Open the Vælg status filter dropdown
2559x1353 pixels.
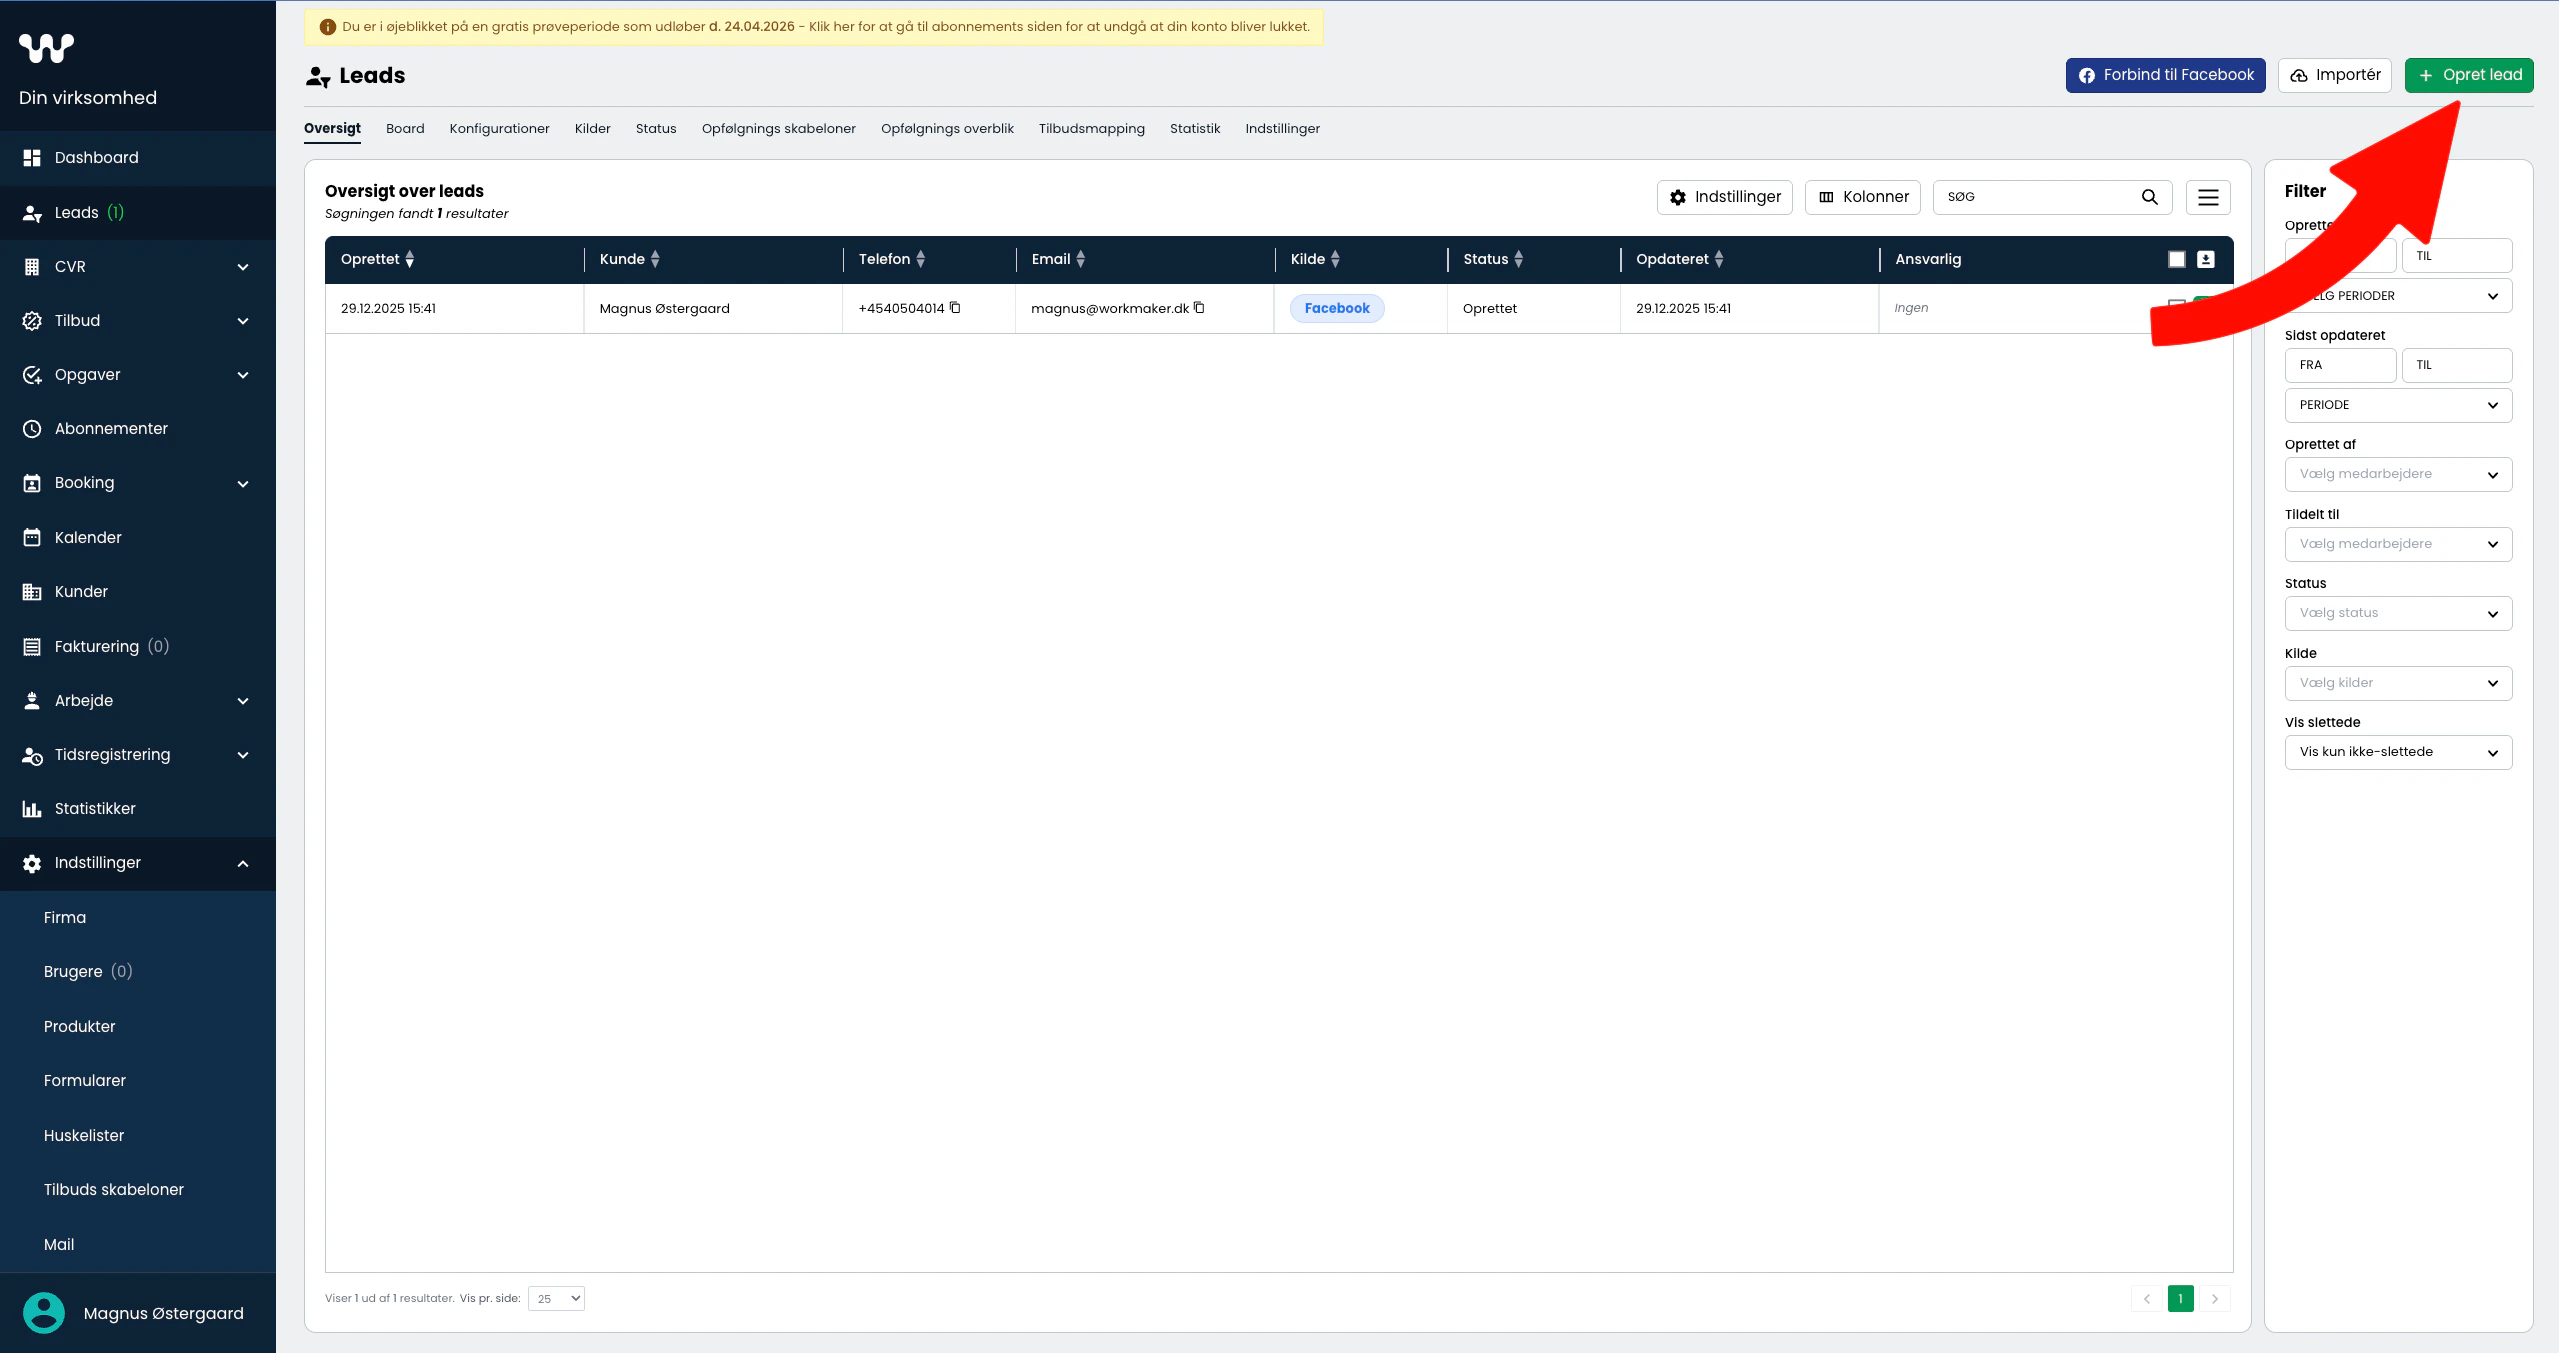click(x=2397, y=613)
